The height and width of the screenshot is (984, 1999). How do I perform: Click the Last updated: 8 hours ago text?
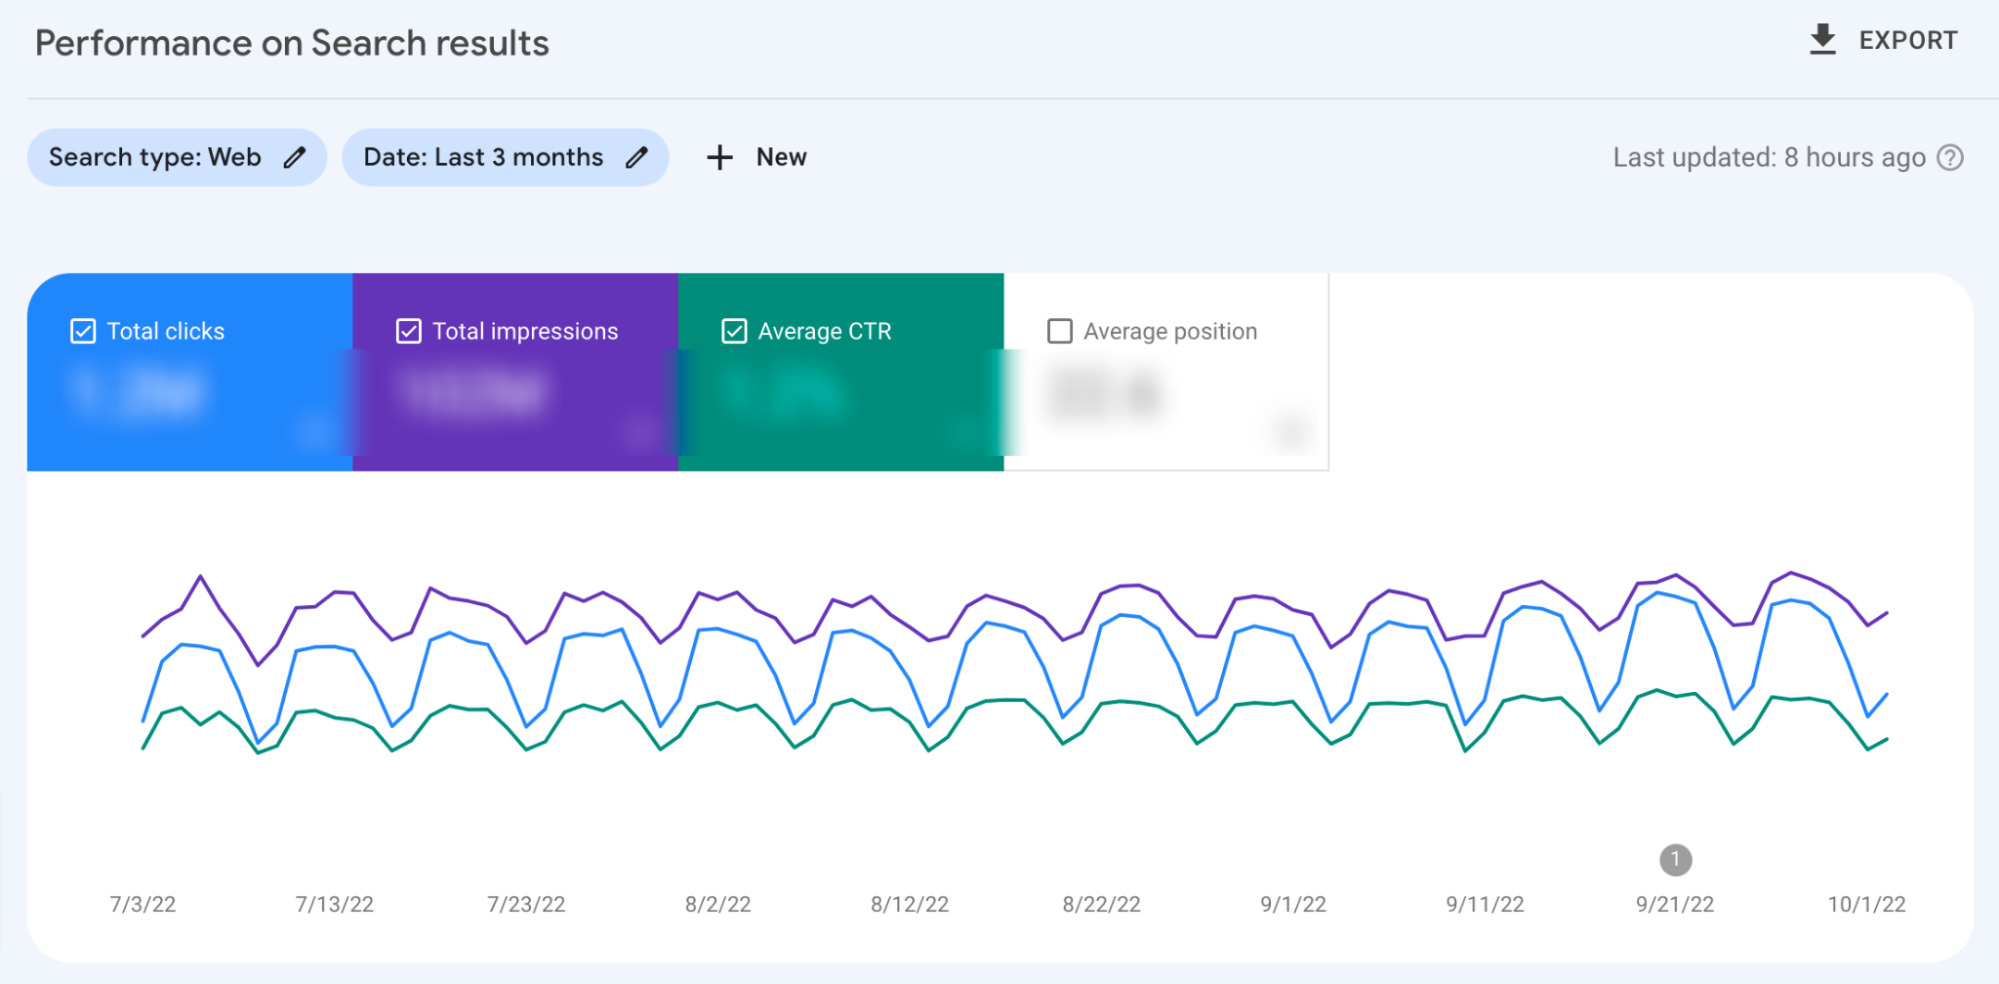point(1768,158)
